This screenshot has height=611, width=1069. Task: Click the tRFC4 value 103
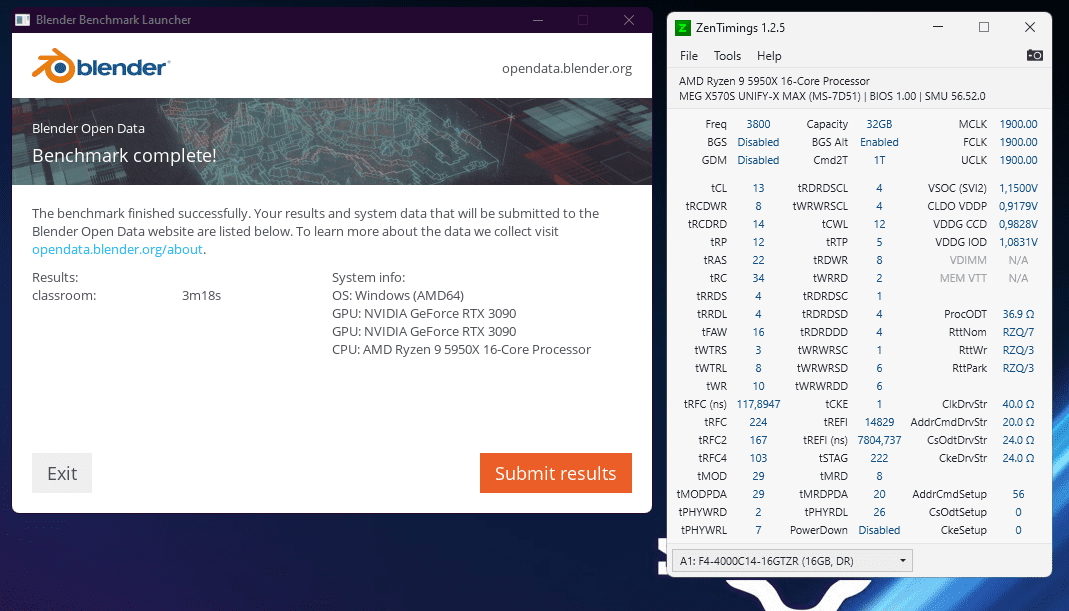758,458
